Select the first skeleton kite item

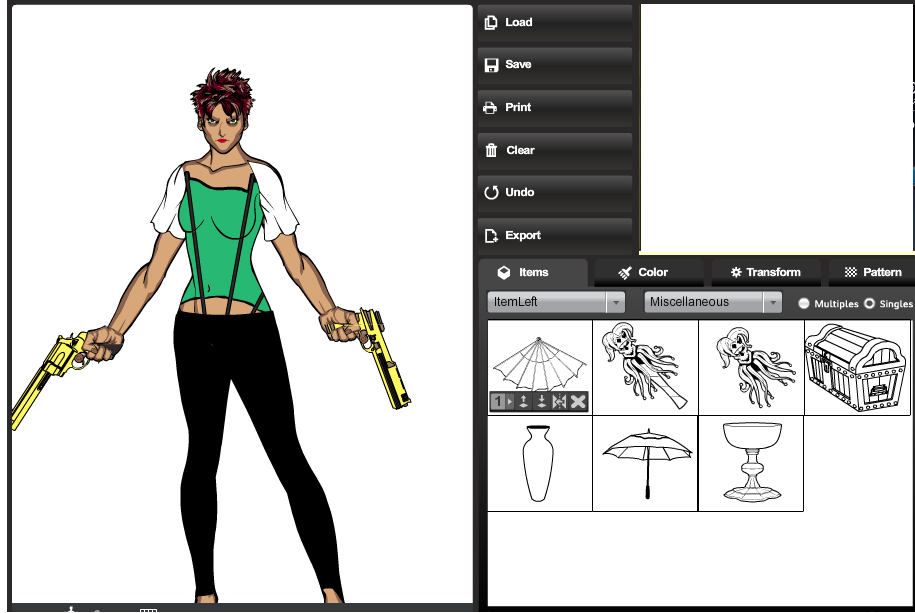[x=645, y=367]
